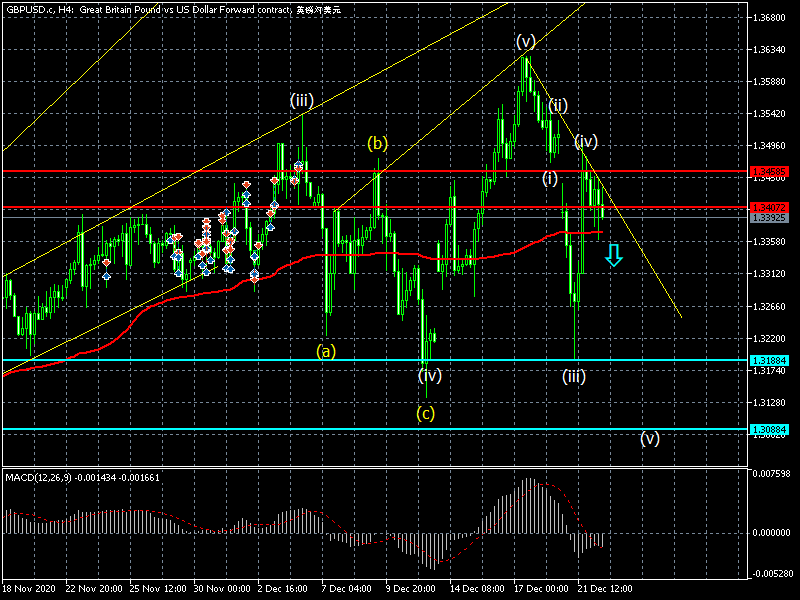
Task: Click the 17 Dec 00:00 date label
Action: pyautogui.click(x=541, y=588)
